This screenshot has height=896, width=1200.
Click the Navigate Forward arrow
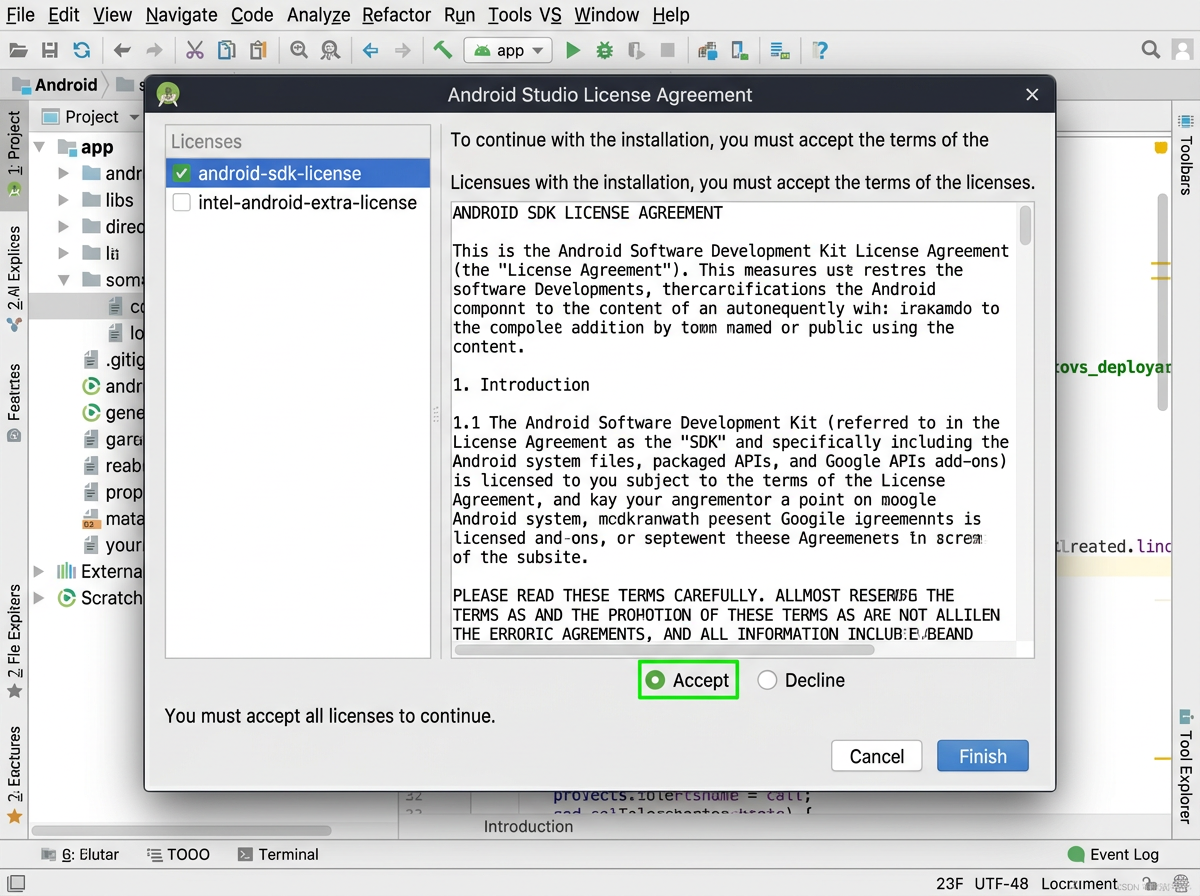pyautogui.click(x=402, y=50)
